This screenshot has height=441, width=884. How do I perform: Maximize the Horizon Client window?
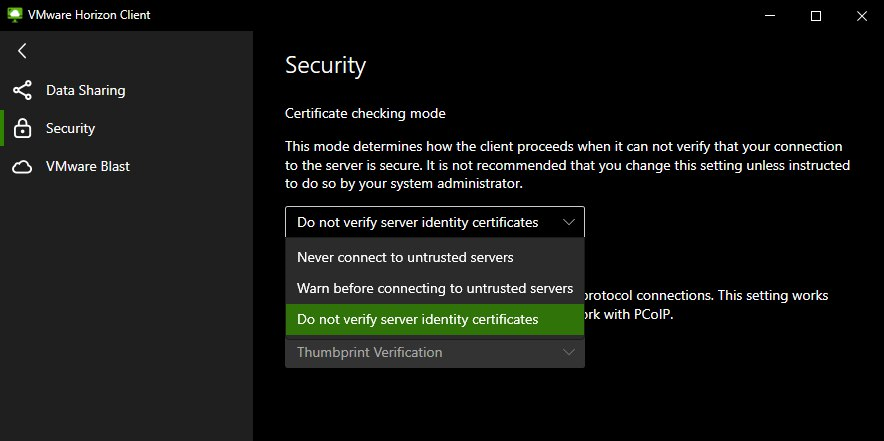[815, 15]
